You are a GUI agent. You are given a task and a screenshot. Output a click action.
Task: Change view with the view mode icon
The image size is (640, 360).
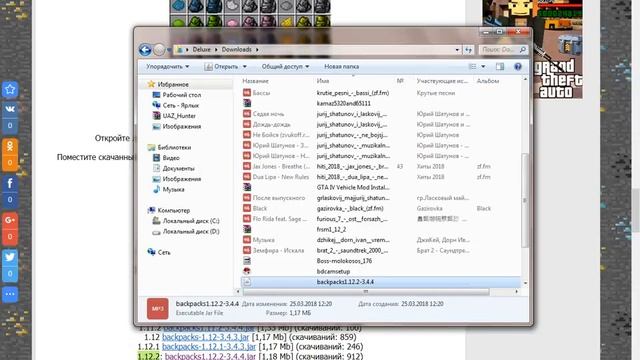[472, 67]
